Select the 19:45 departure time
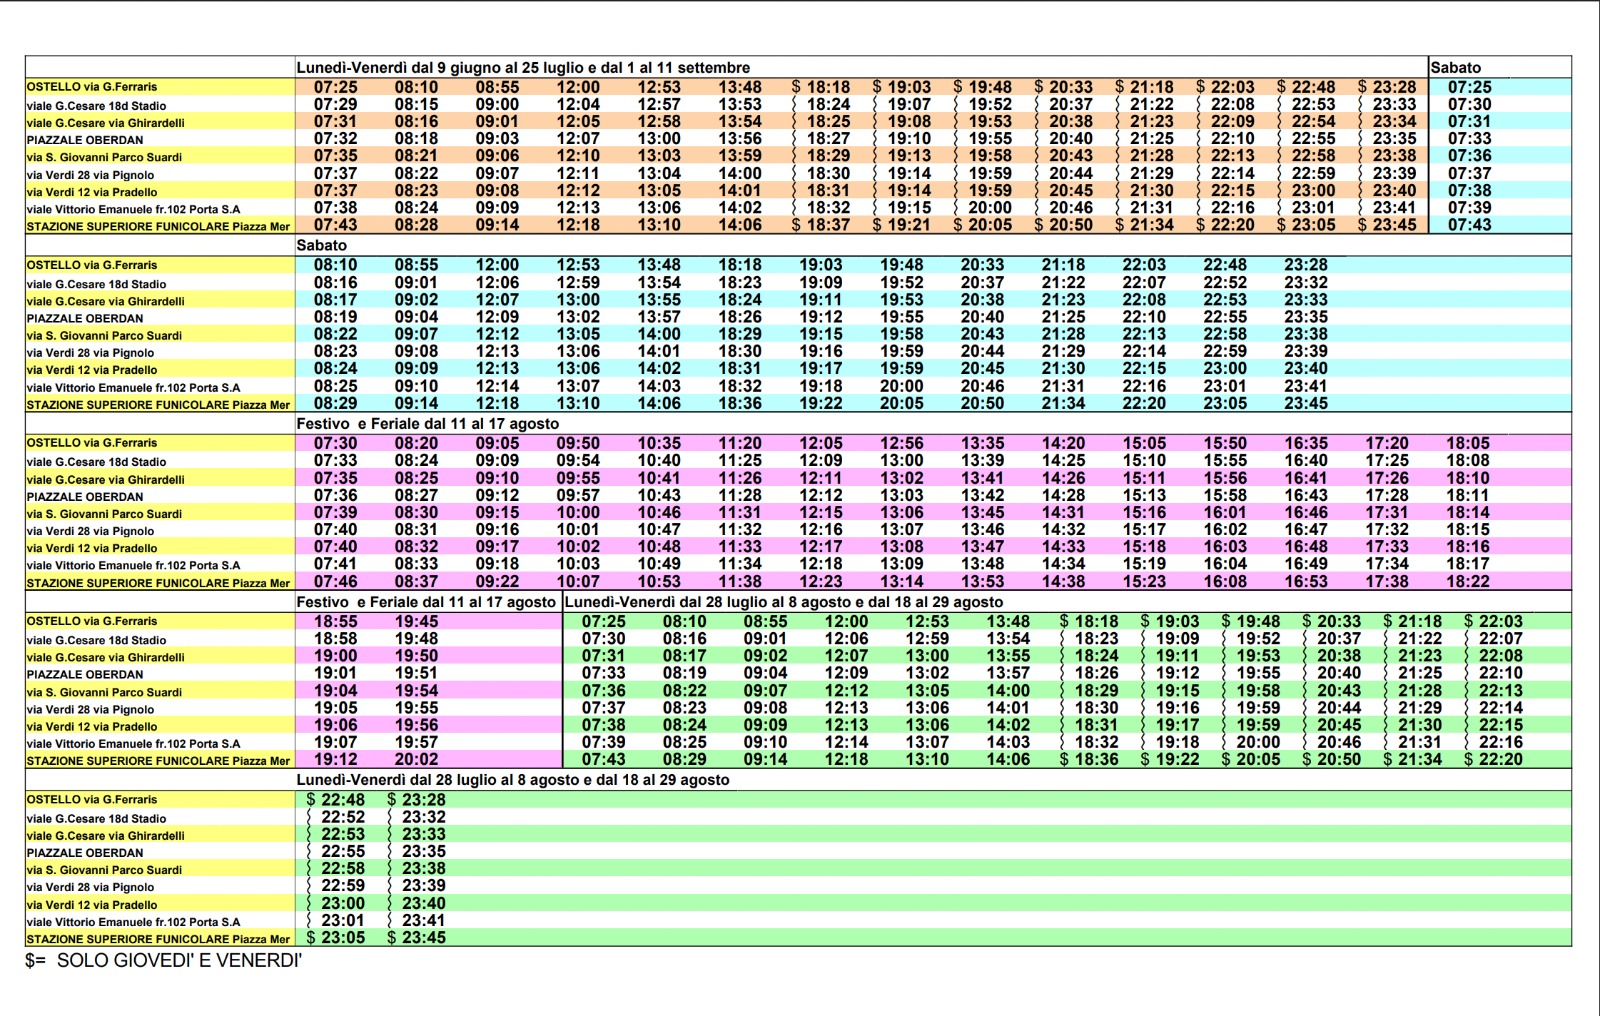The height and width of the screenshot is (1016, 1600). (416, 622)
